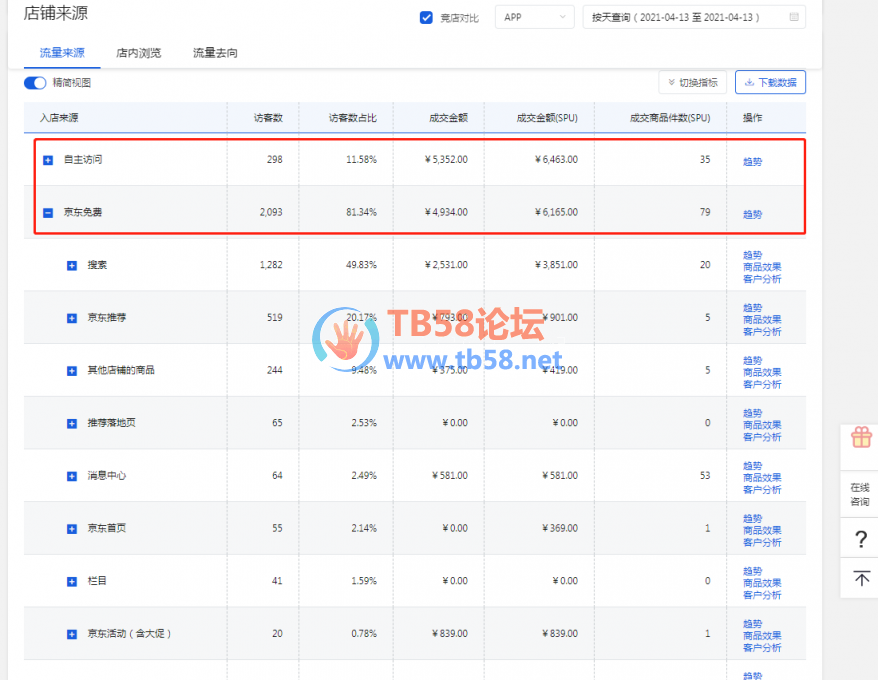Select the 2,093 visitor count cell
Screen dimensions: 878x680
pos(271,212)
